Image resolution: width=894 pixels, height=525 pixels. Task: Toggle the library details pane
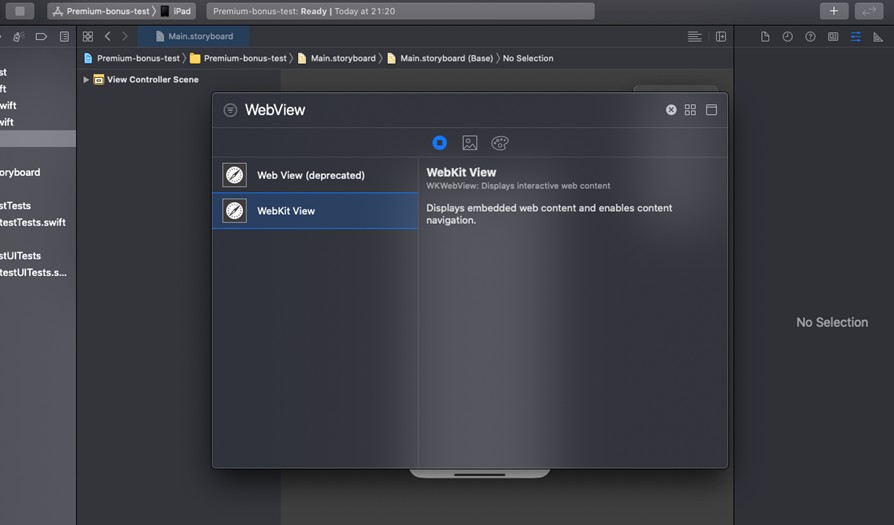tap(712, 110)
